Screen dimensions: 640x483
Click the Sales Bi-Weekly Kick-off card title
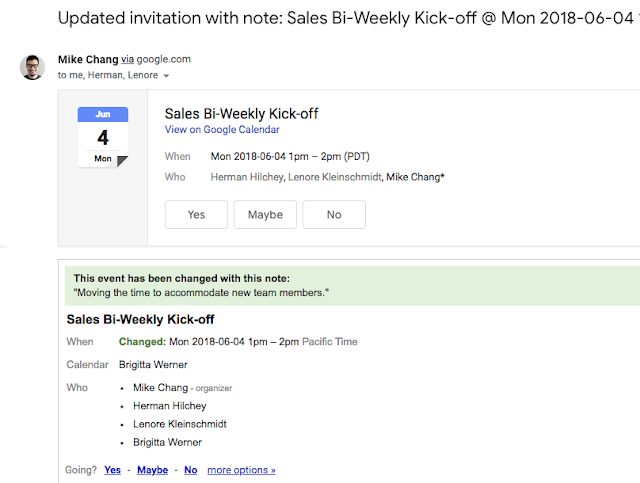click(x=241, y=113)
